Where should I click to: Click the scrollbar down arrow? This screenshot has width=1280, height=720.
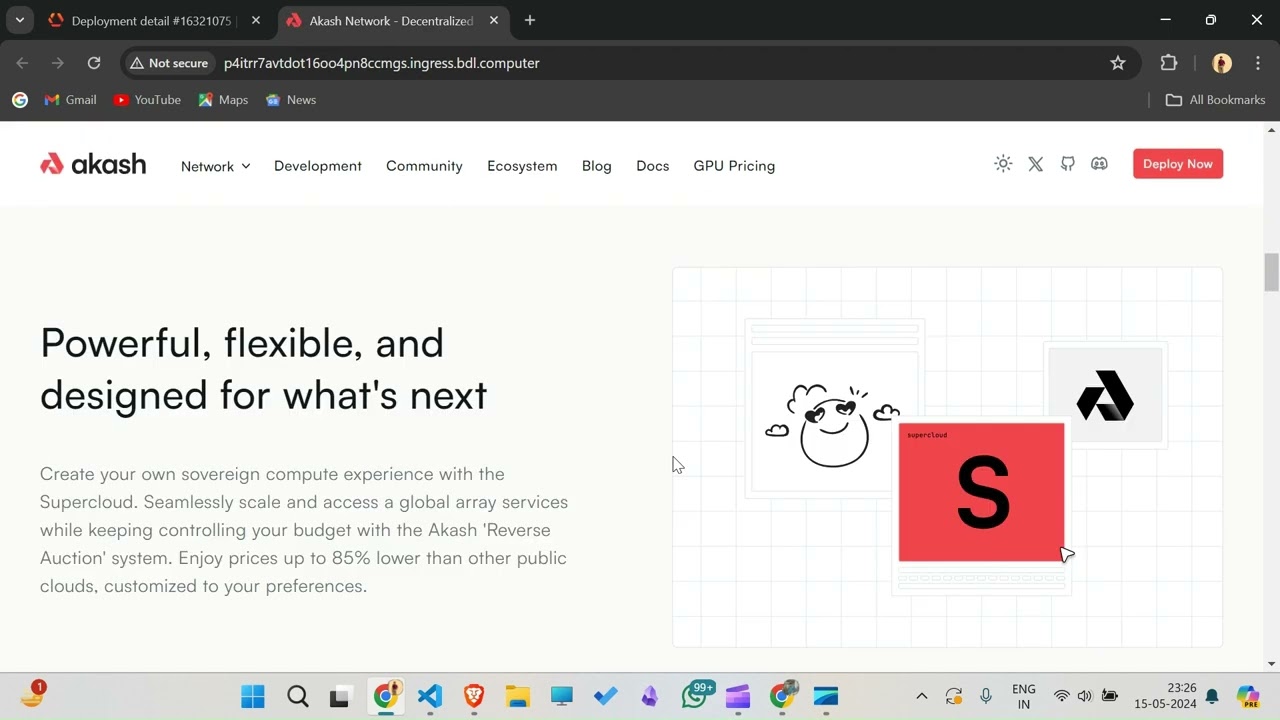tap(1272, 663)
